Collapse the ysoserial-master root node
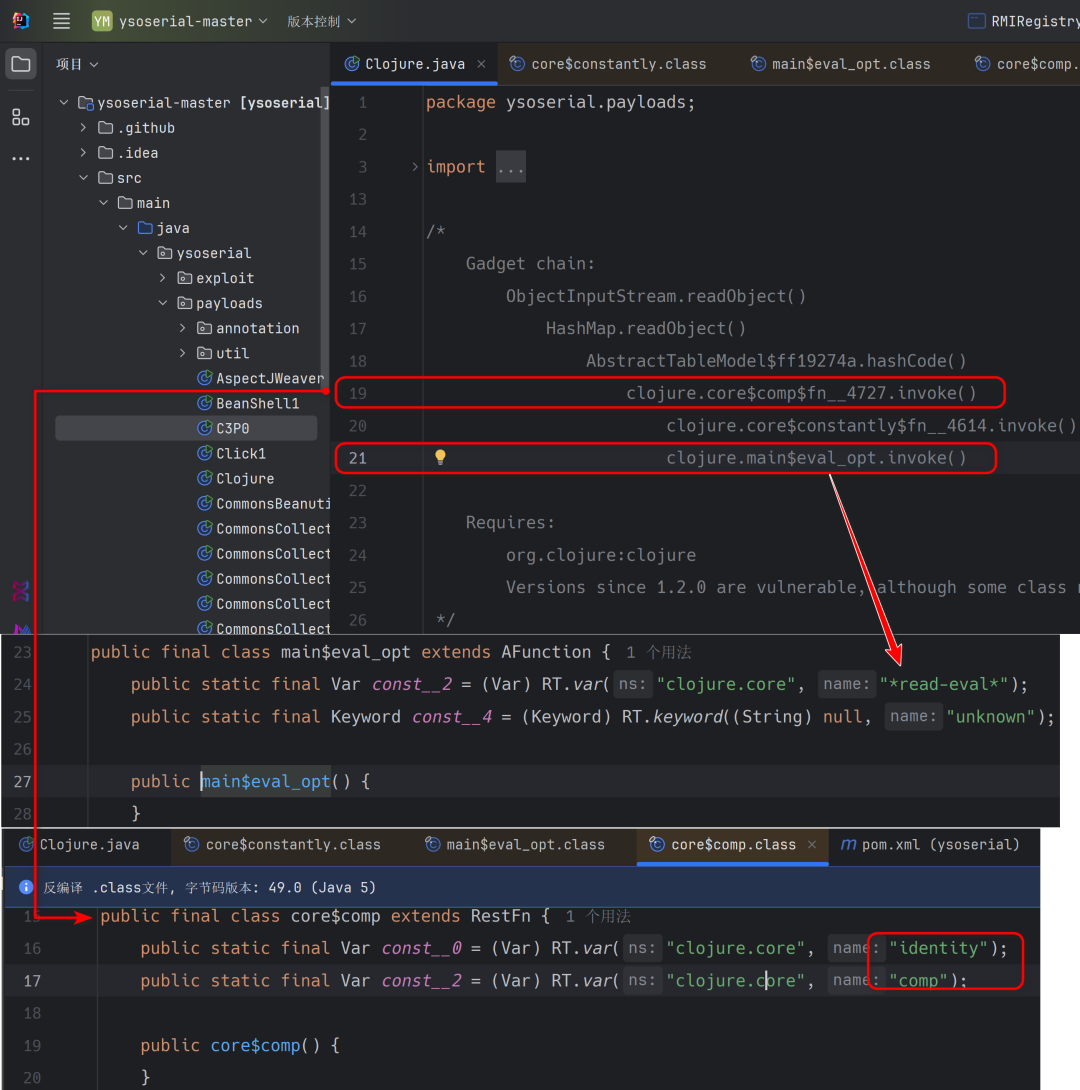Screen dimensions: 1080x1090 coord(64,103)
